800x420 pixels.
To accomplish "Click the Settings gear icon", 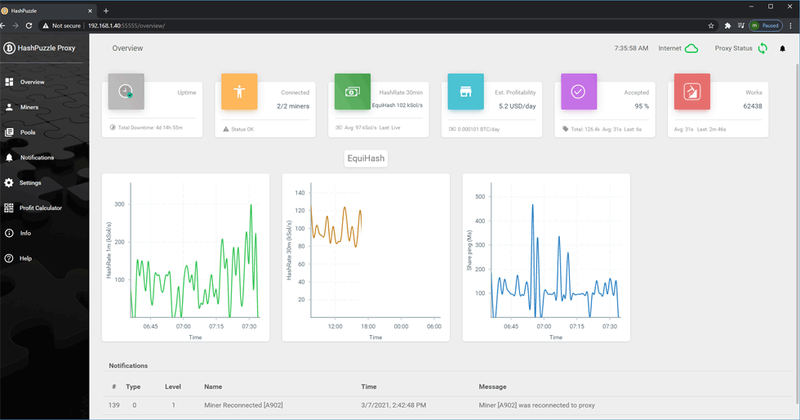I will tap(9, 183).
